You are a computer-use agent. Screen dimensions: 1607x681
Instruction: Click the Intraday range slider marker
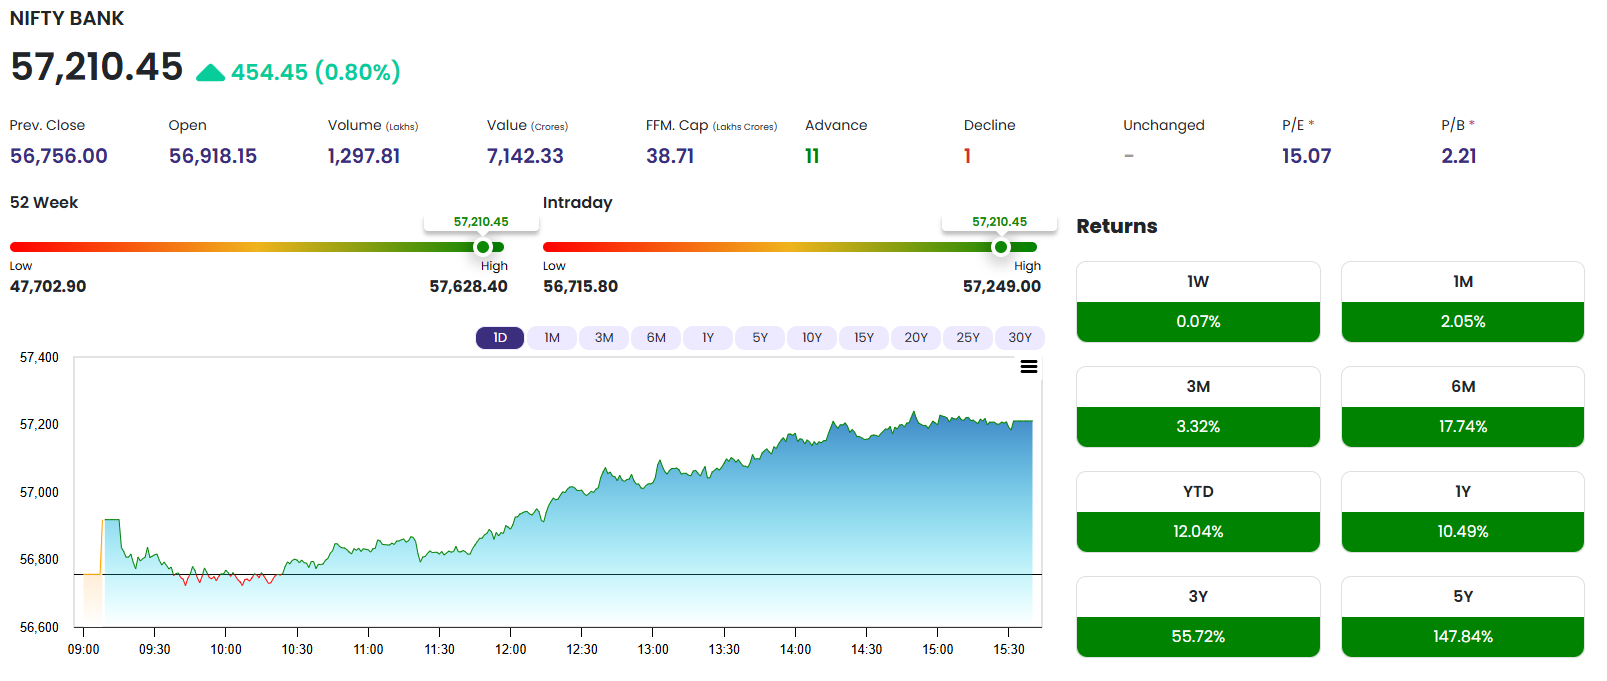coord(1001,247)
